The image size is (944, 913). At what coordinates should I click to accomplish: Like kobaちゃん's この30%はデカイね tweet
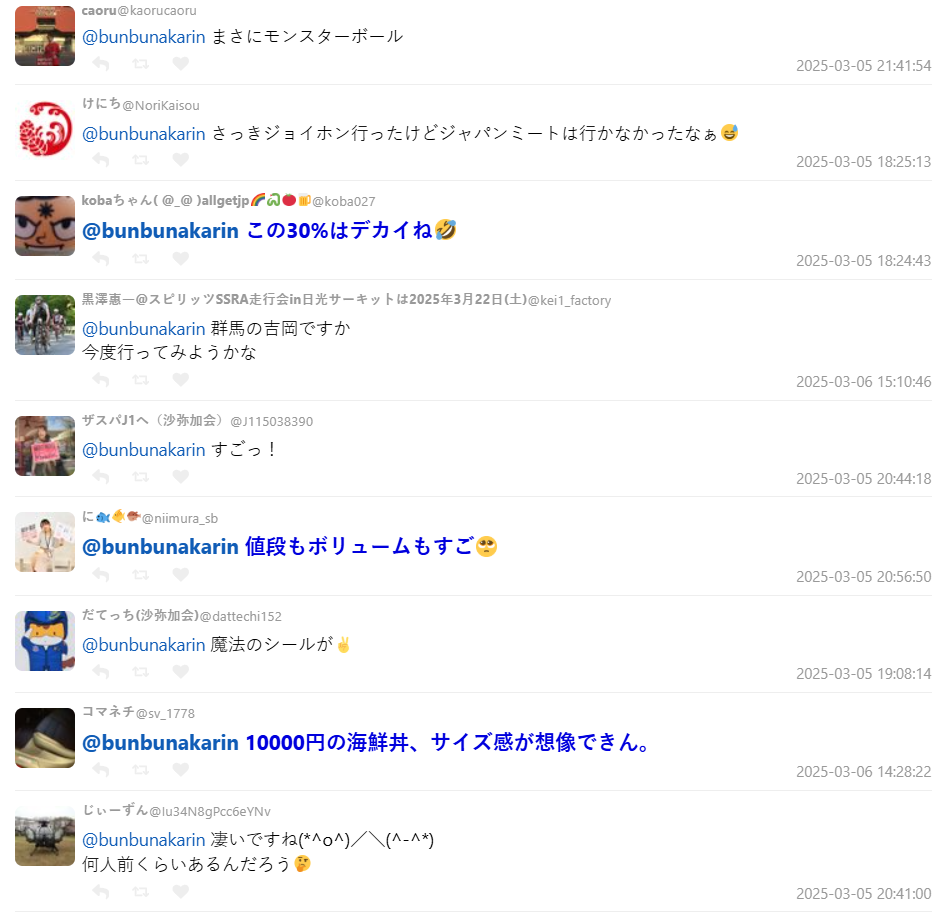(181, 259)
